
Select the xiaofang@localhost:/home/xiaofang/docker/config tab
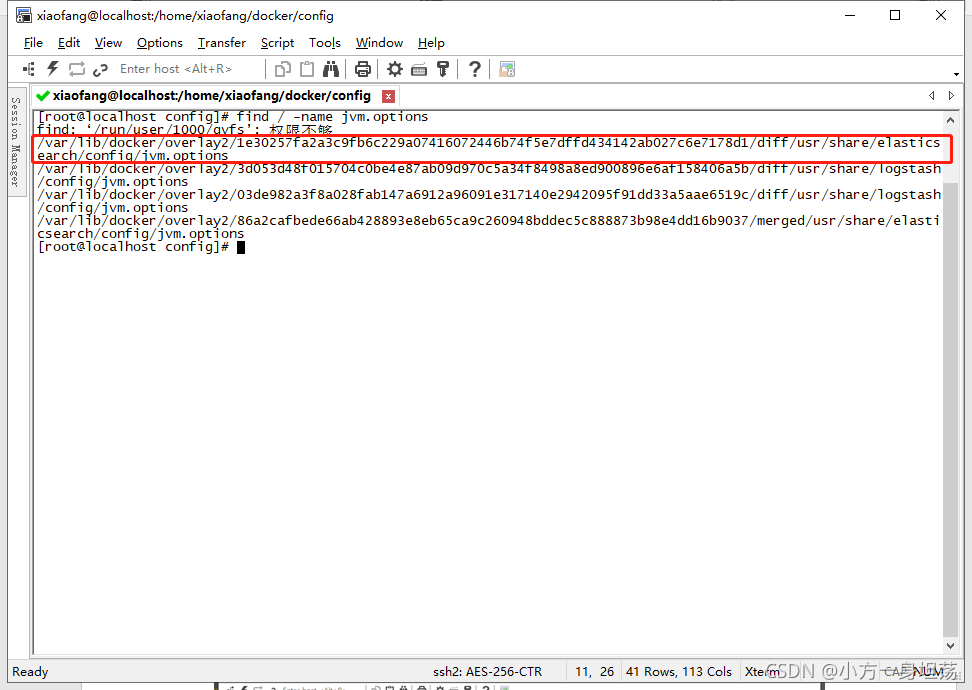pyautogui.click(x=212, y=96)
